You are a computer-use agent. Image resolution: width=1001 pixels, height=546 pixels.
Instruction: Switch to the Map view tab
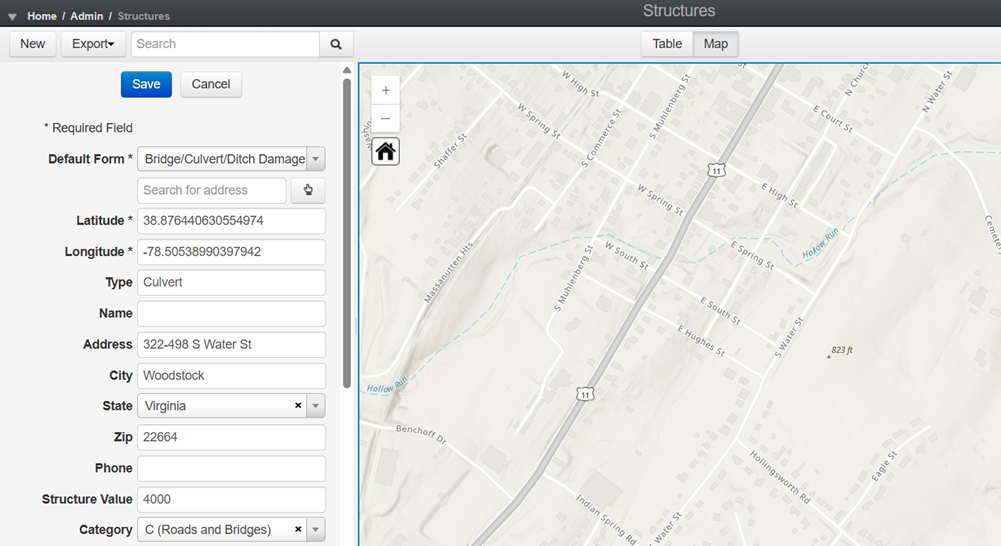pos(716,44)
